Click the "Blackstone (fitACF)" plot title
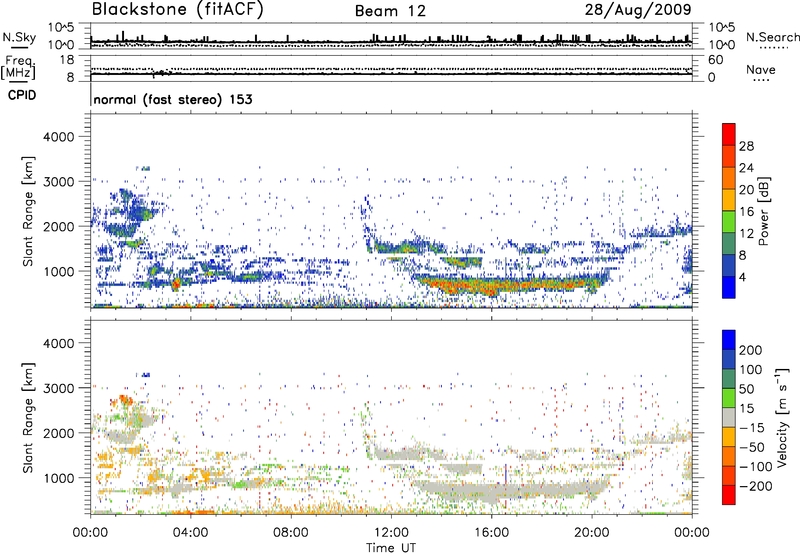 (x=177, y=9)
